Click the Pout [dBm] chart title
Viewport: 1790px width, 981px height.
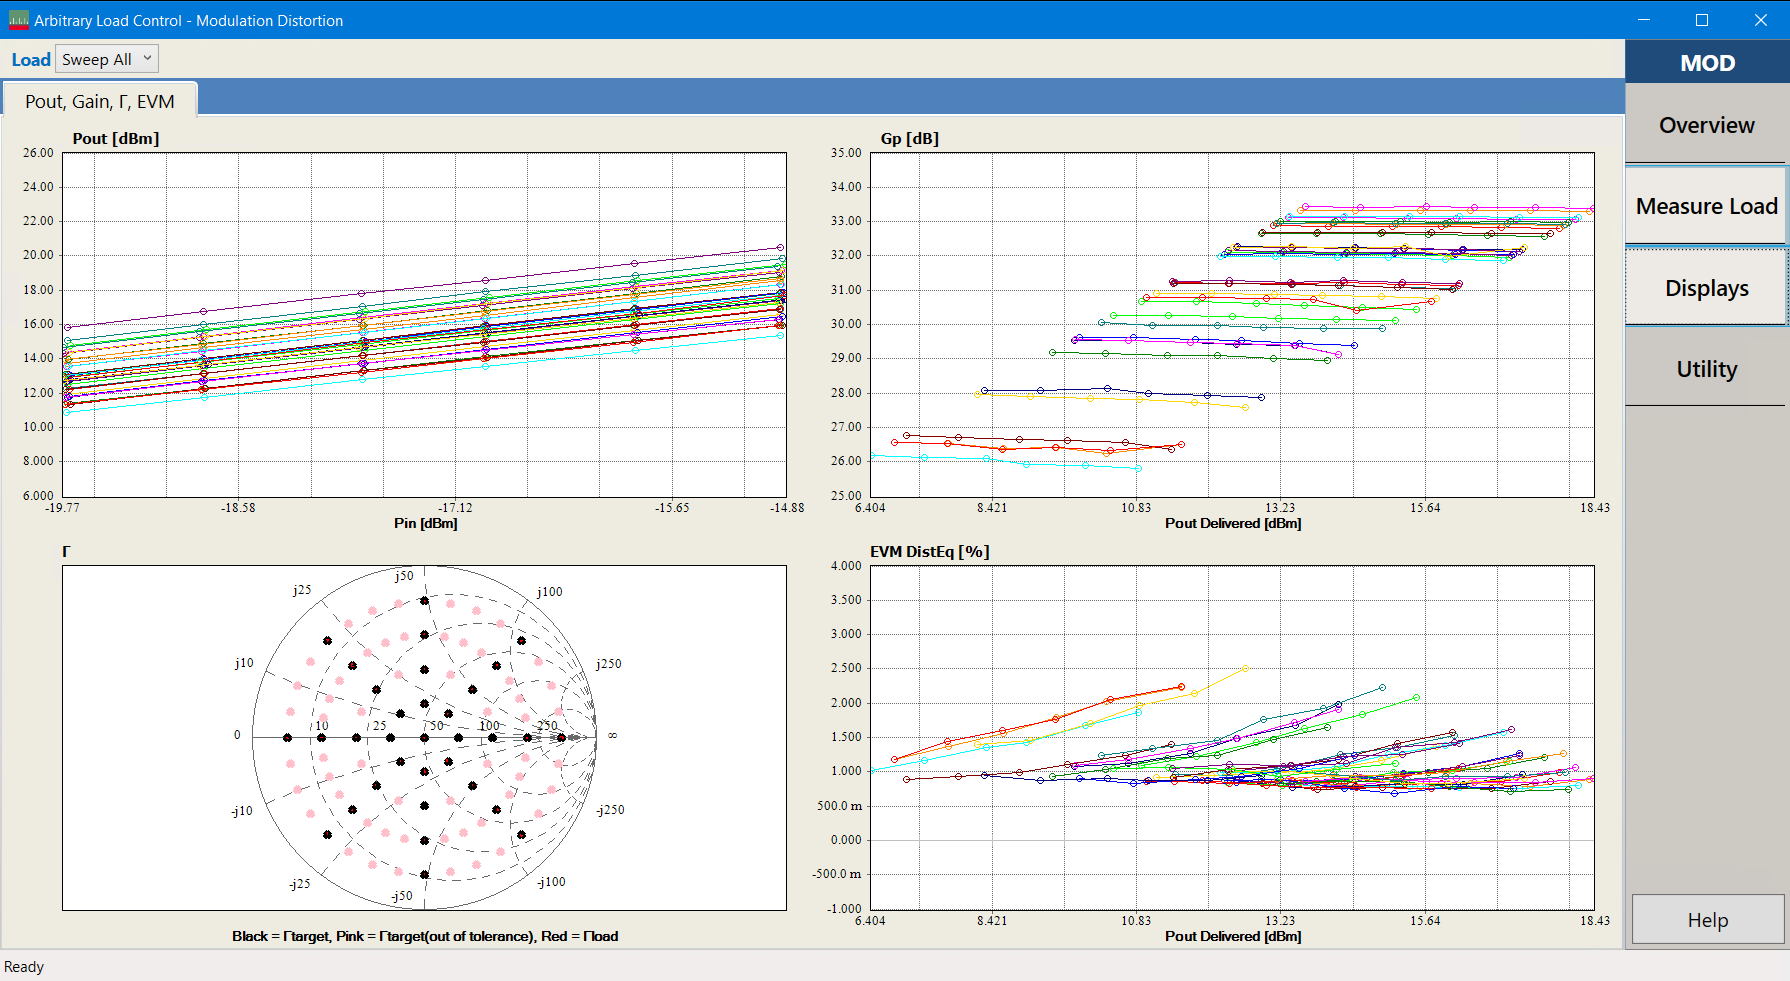[116, 139]
